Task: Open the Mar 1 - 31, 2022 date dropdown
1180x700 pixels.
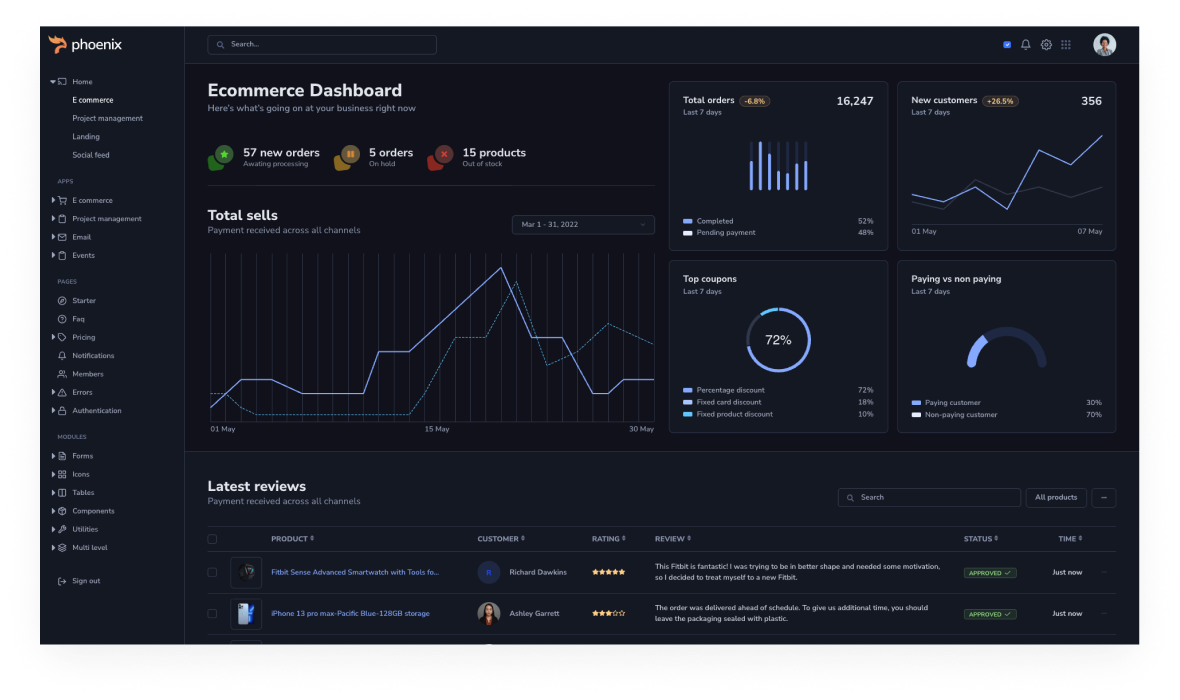Action: 583,225
